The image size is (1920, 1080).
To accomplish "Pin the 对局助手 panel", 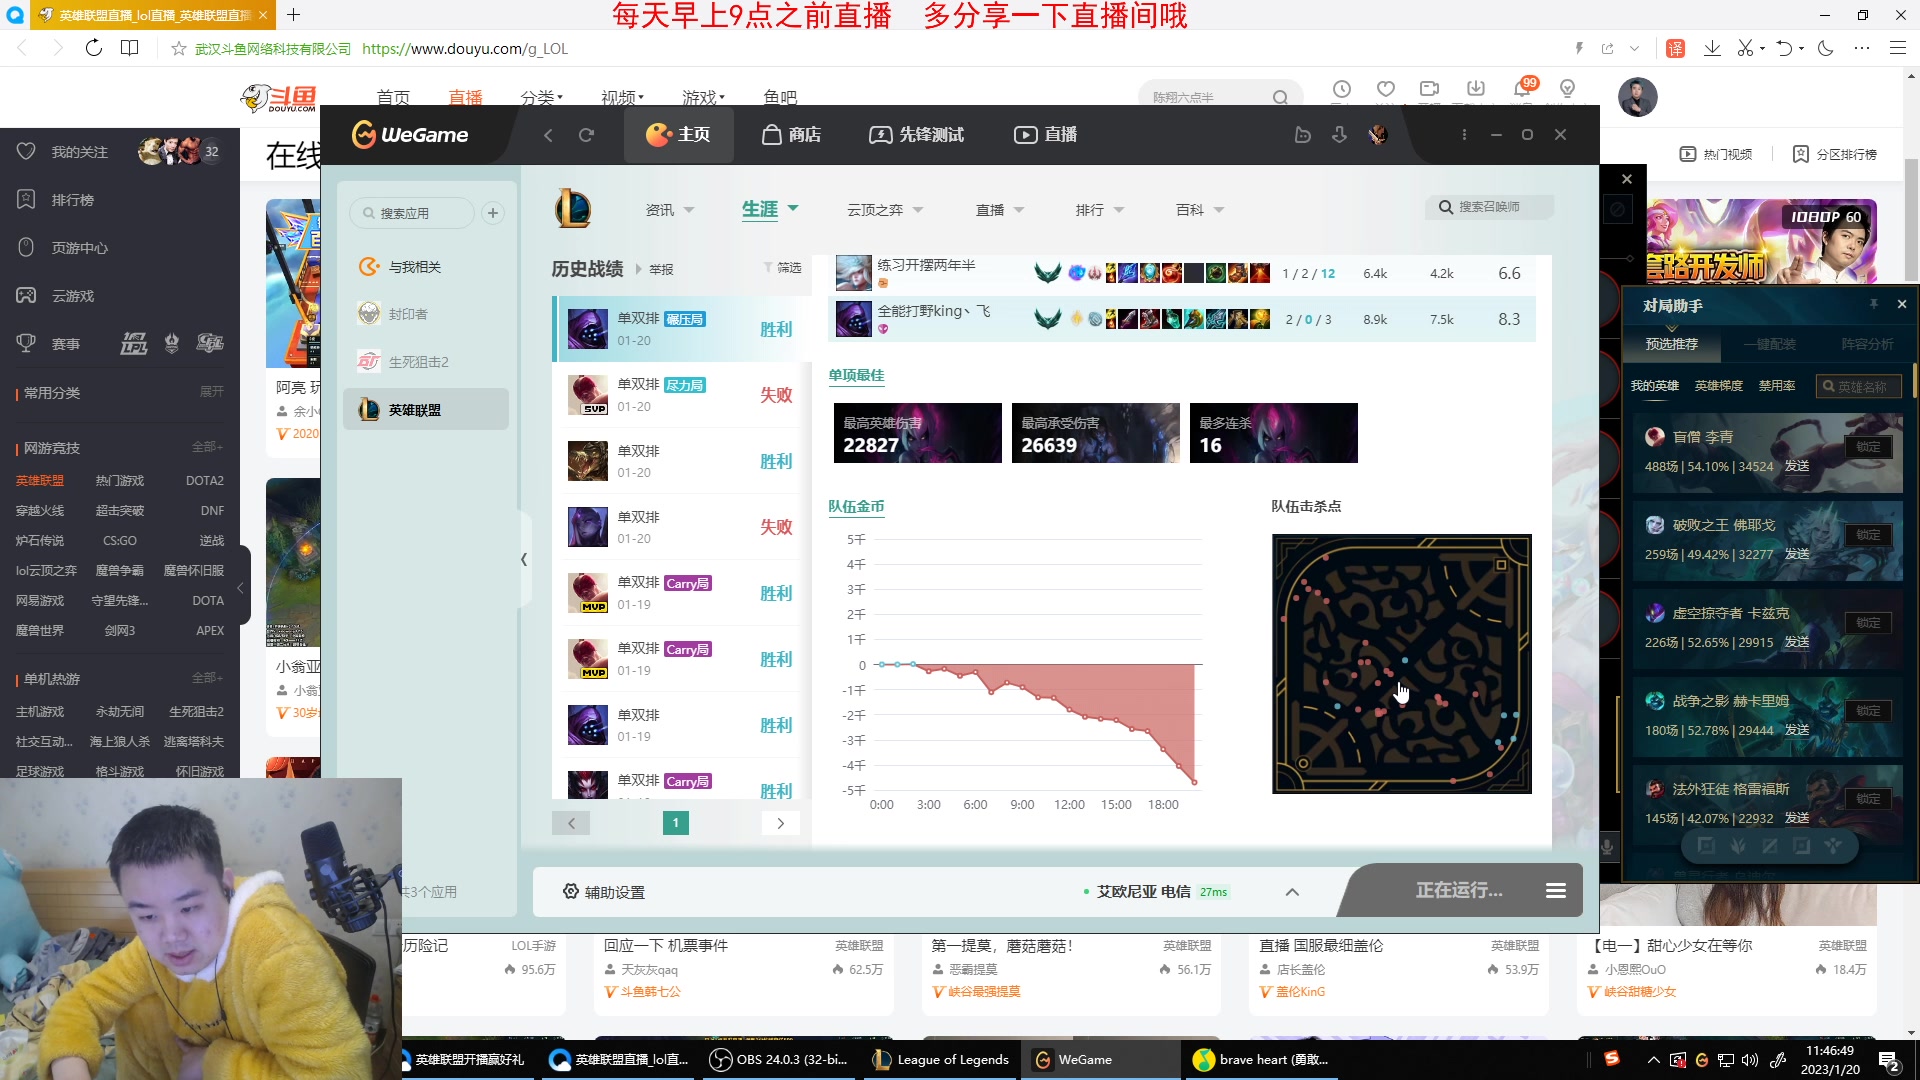I will 1873,304.
